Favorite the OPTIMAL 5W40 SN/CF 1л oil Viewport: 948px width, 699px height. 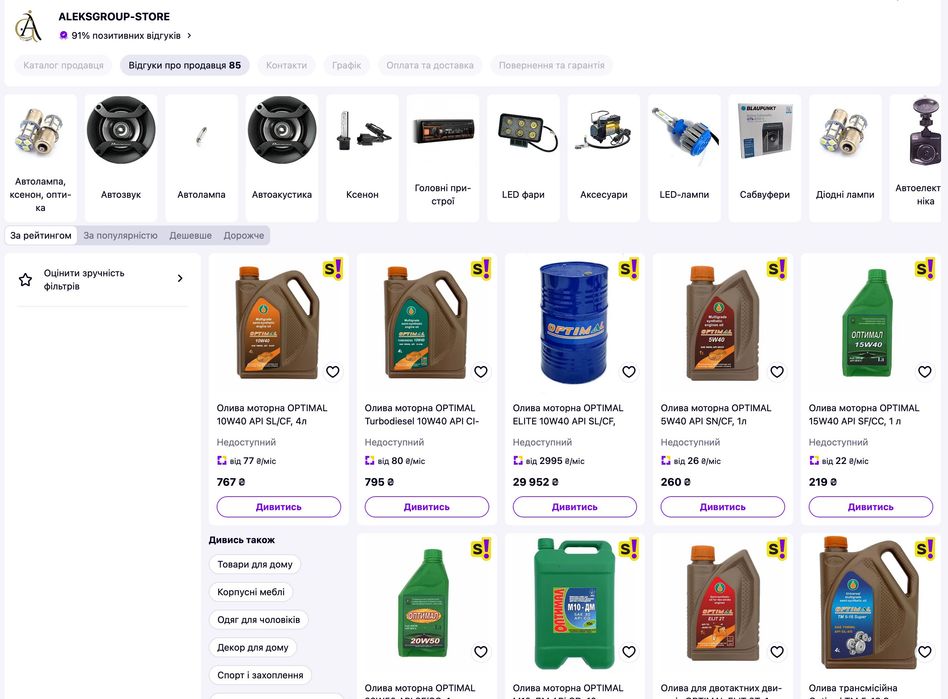[x=777, y=372]
